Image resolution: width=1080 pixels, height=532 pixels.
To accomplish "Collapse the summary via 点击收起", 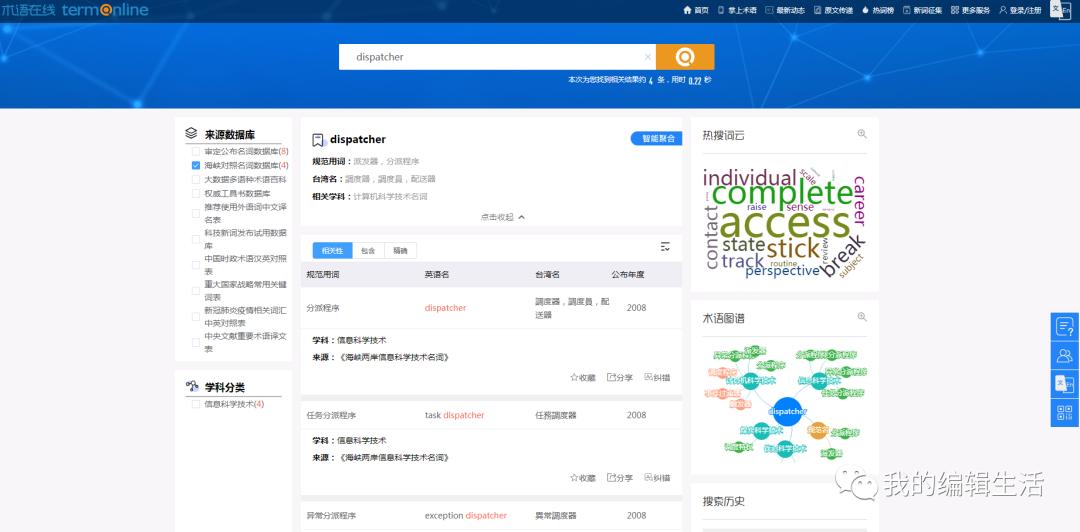I will click(x=503, y=217).
